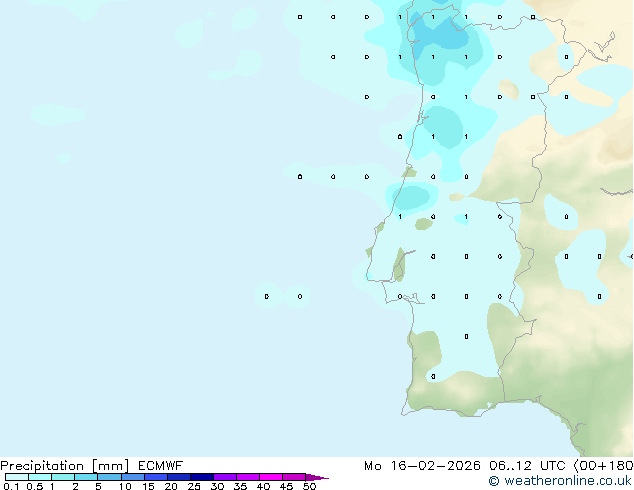Click the "(00+180" forecast offset text
The image size is (634, 490).
(x=603, y=466)
